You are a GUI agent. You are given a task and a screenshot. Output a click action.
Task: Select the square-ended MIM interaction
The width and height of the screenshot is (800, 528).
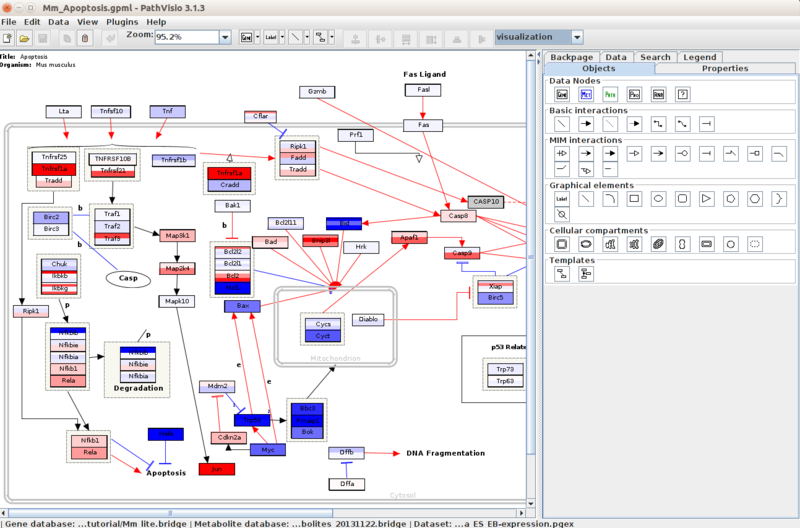click(x=755, y=154)
